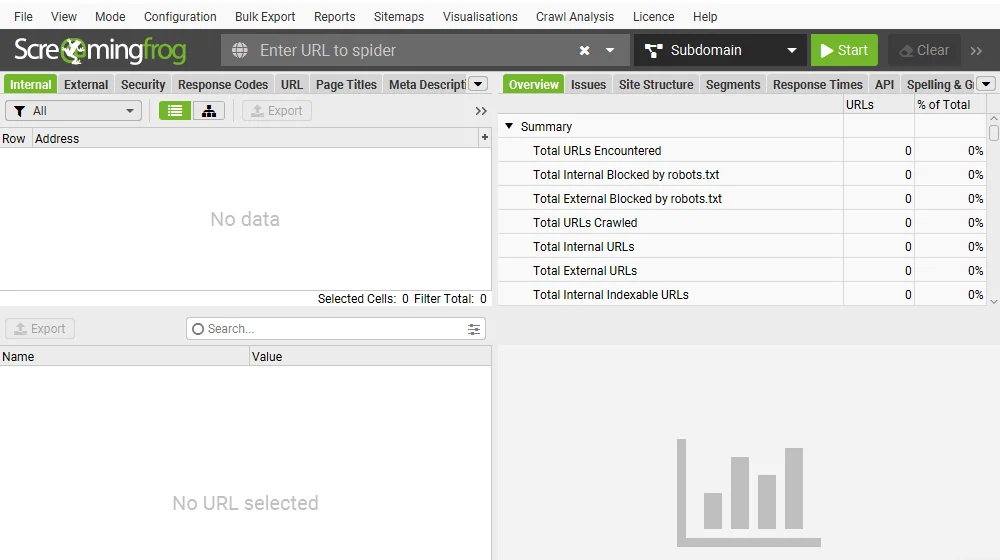Switch to the Issues tab

point(588,84)
